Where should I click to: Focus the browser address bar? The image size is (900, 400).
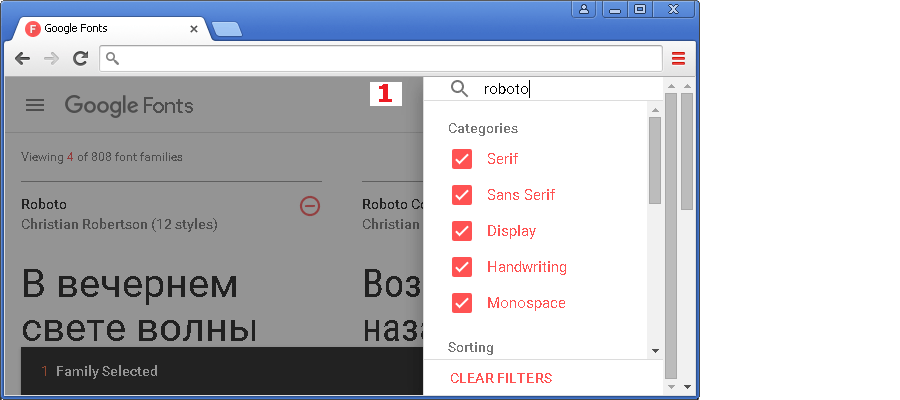(x=381, y=59)
